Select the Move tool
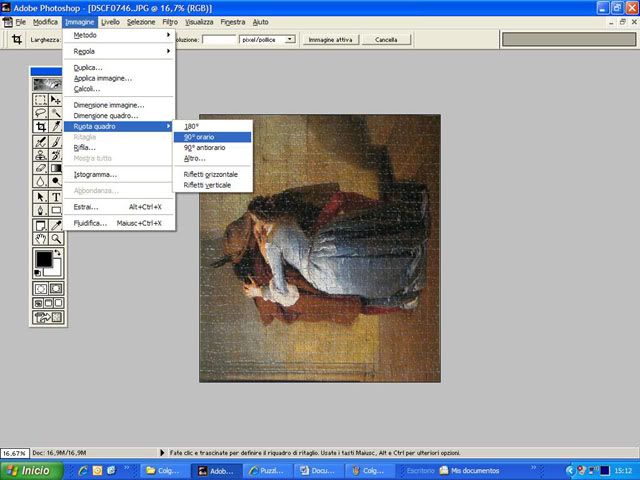 click(x=56, y=100)
